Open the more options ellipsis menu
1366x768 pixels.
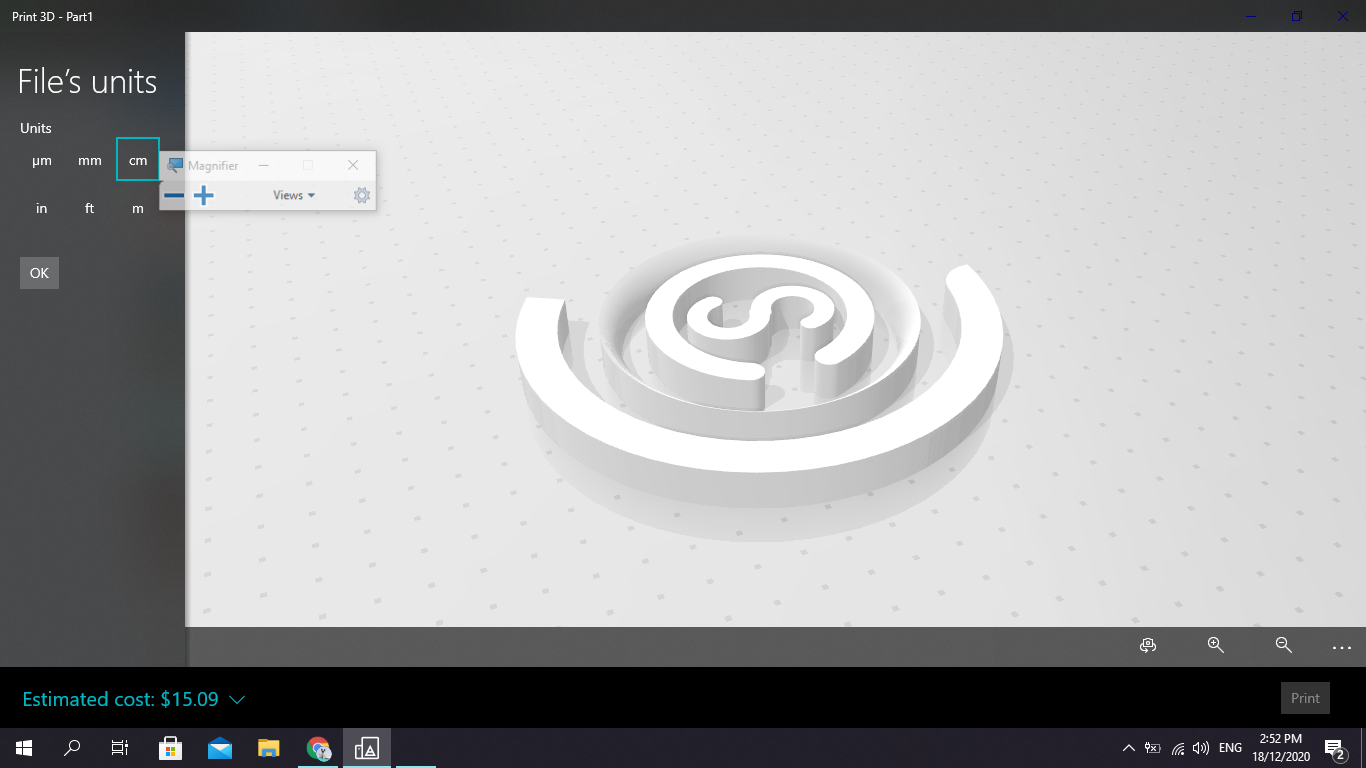click(1342, 648)
